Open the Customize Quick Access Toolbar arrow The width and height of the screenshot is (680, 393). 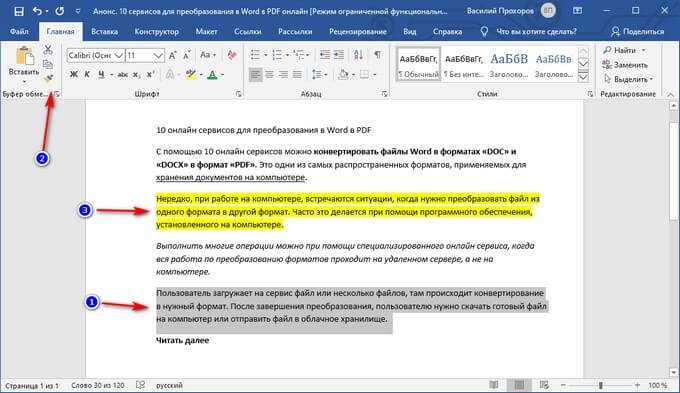[x=78, y=11]
